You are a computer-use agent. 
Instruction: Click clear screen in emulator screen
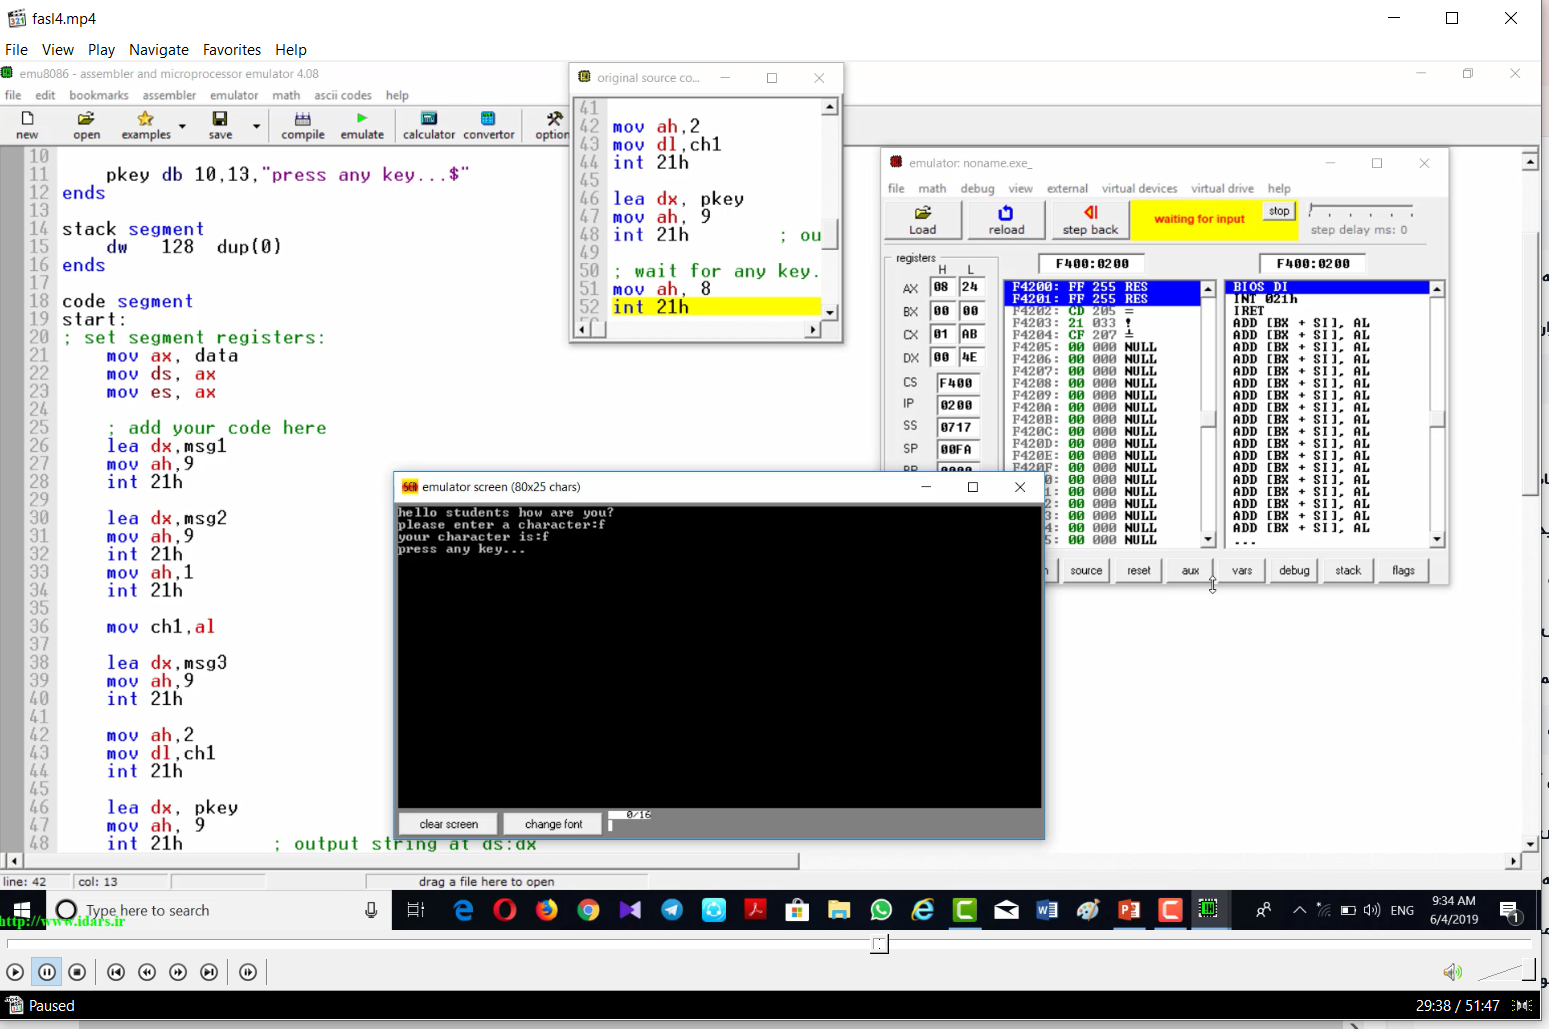pos(449,824)
